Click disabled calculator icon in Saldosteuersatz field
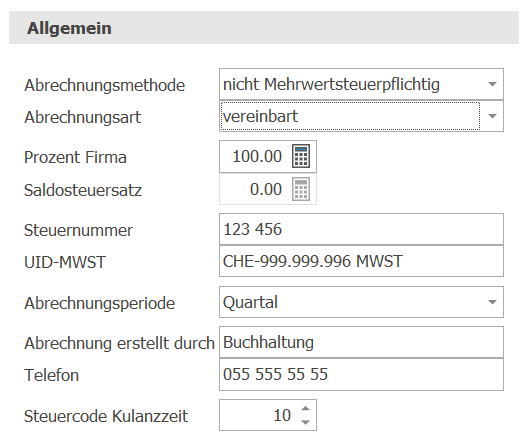Screen dimensions: 528x442 click(301, 189)
